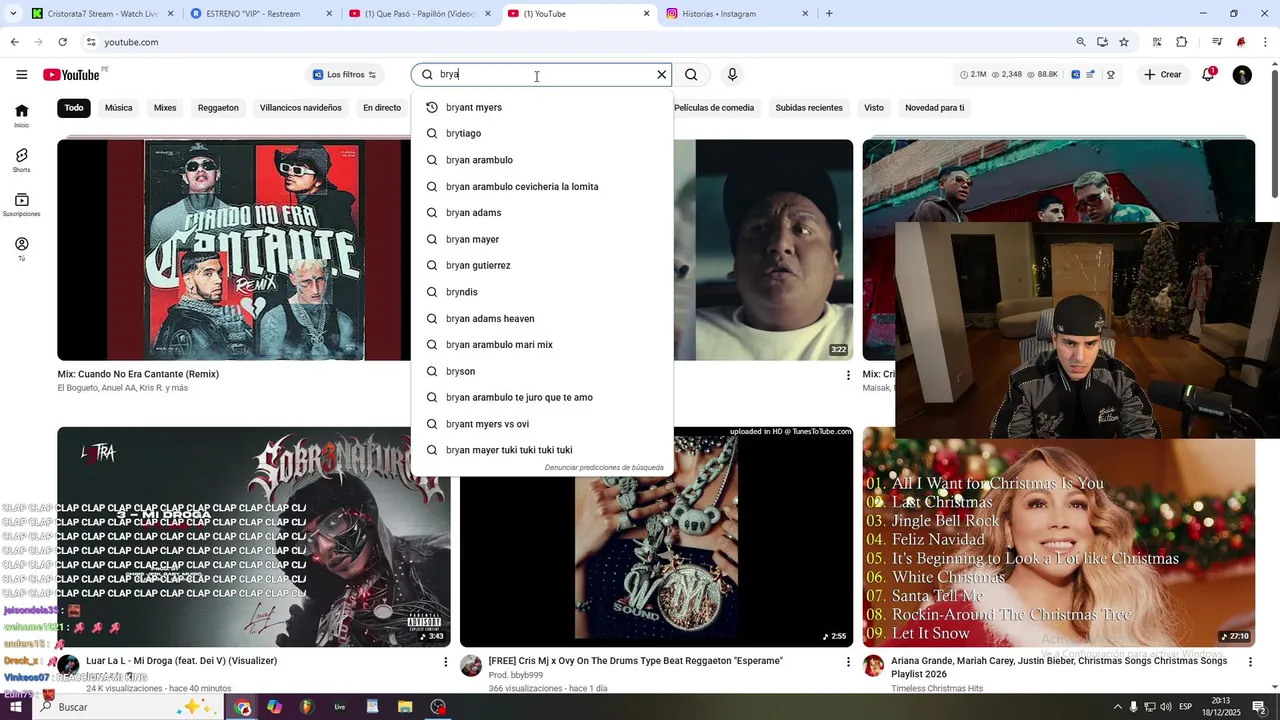
Task: Select the Mixes filter chip
Action: 165,108
